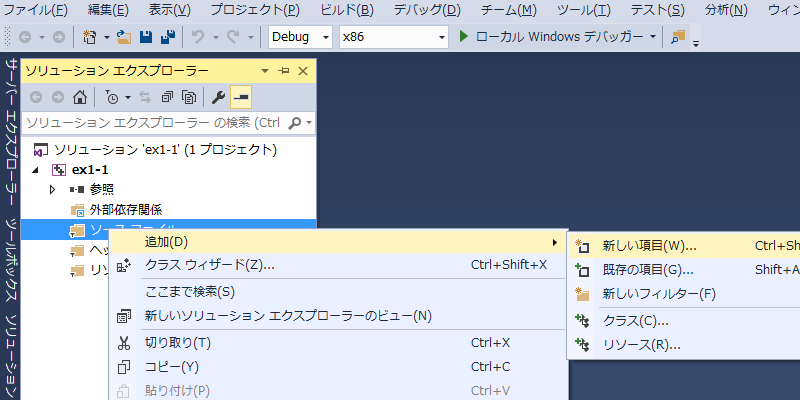Click the Collapse All icon in Solution Explorer
Viewport: 800px width, 400px height.
(x=167, y=97)
